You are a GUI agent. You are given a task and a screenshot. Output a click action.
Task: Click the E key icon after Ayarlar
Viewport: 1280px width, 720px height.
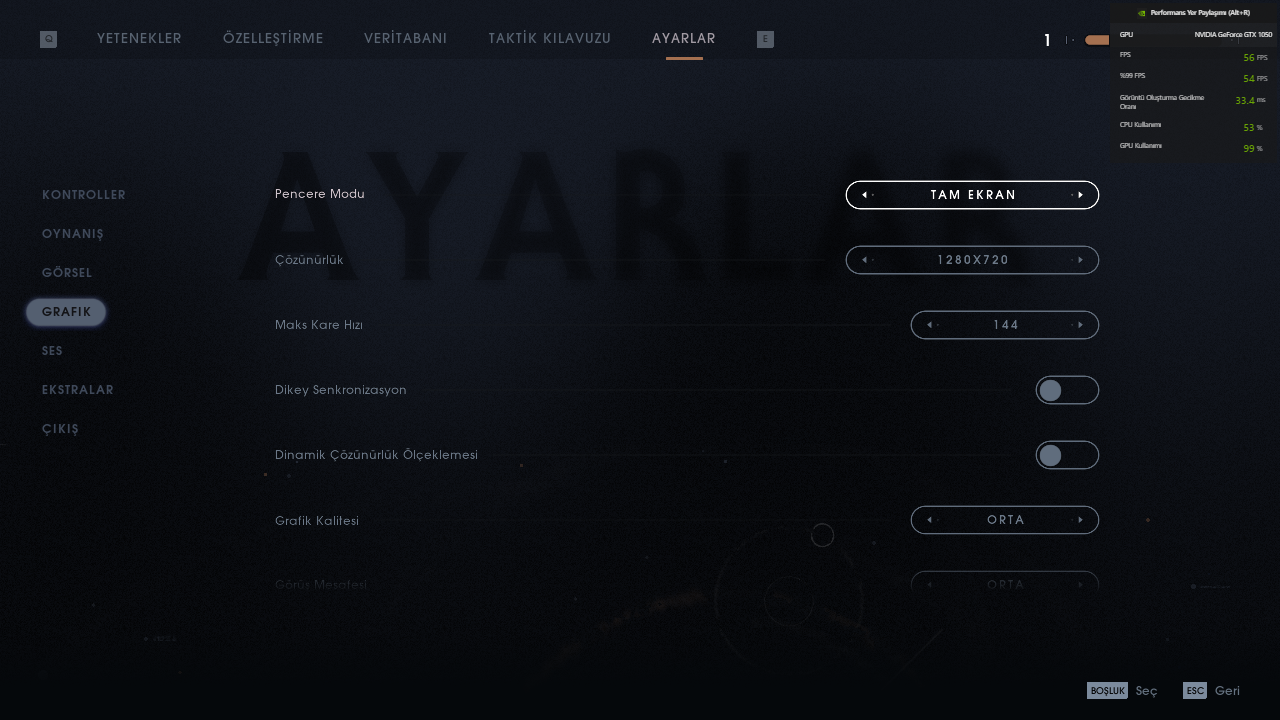765,39
